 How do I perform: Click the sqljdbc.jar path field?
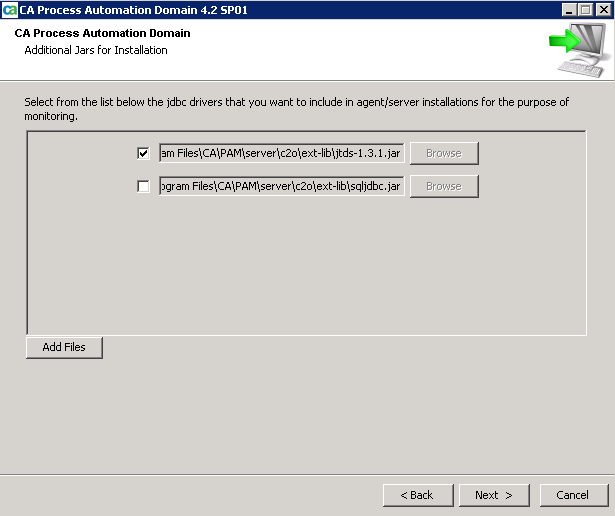[281, 186]
